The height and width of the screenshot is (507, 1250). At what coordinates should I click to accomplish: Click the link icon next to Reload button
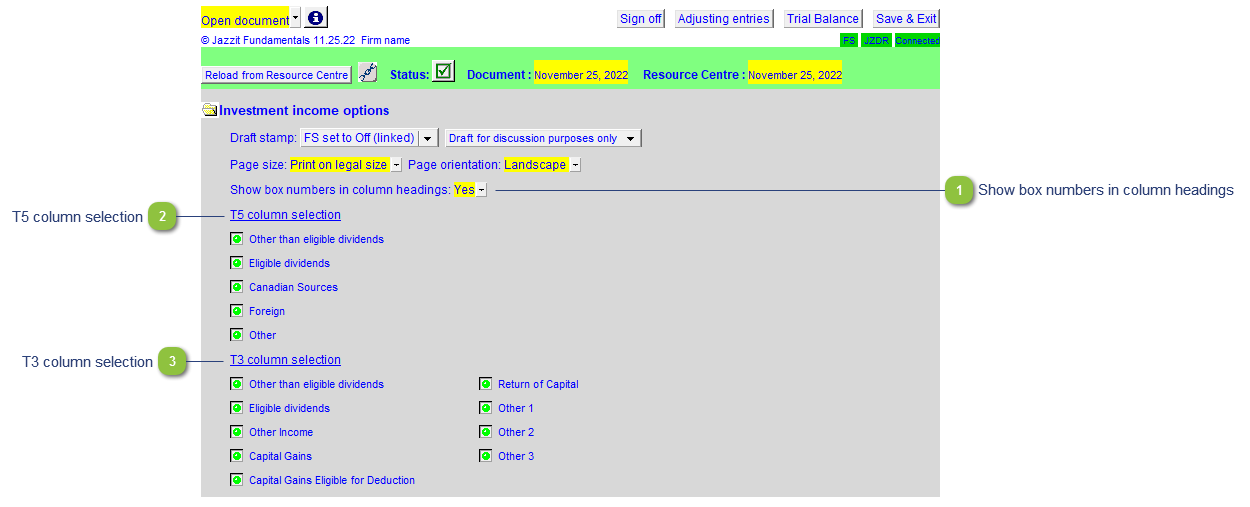(x=368, y=73)
